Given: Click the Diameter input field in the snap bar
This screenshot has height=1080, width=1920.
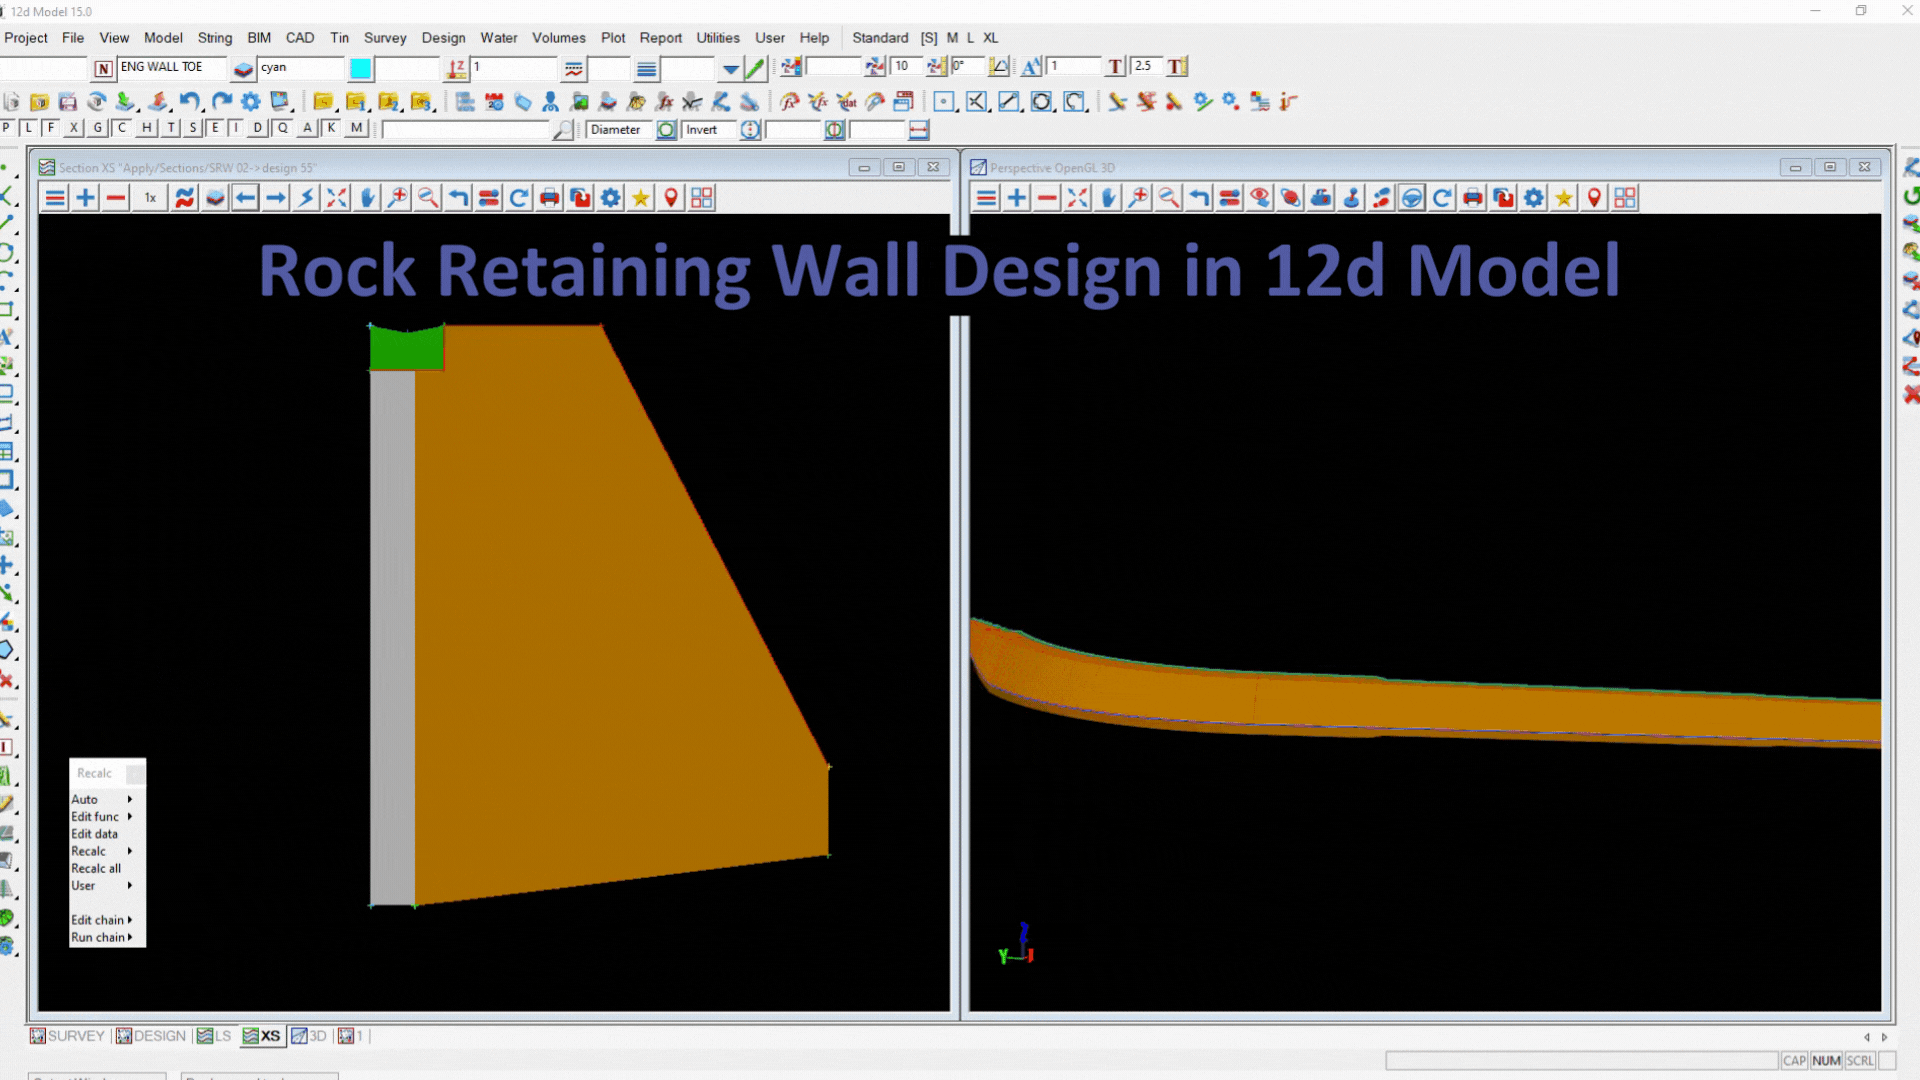Looking at the screenshot, I should pos(618,129).
